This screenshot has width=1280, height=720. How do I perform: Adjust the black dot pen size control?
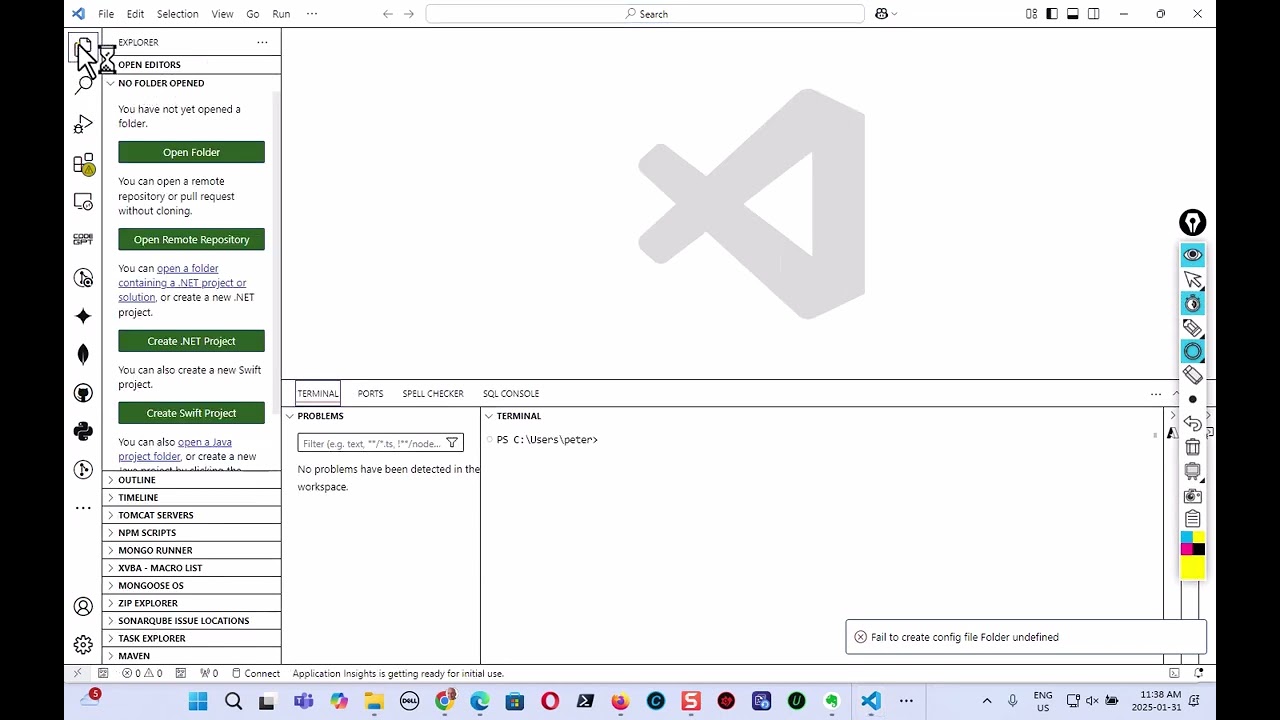[x=1192, y=399]
